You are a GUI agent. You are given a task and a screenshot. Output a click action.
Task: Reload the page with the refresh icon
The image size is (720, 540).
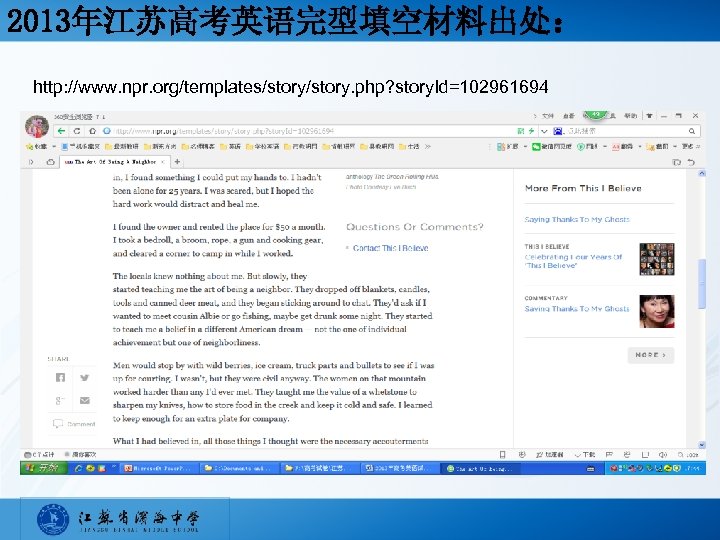pyautogui.click(x=77, y=131)
